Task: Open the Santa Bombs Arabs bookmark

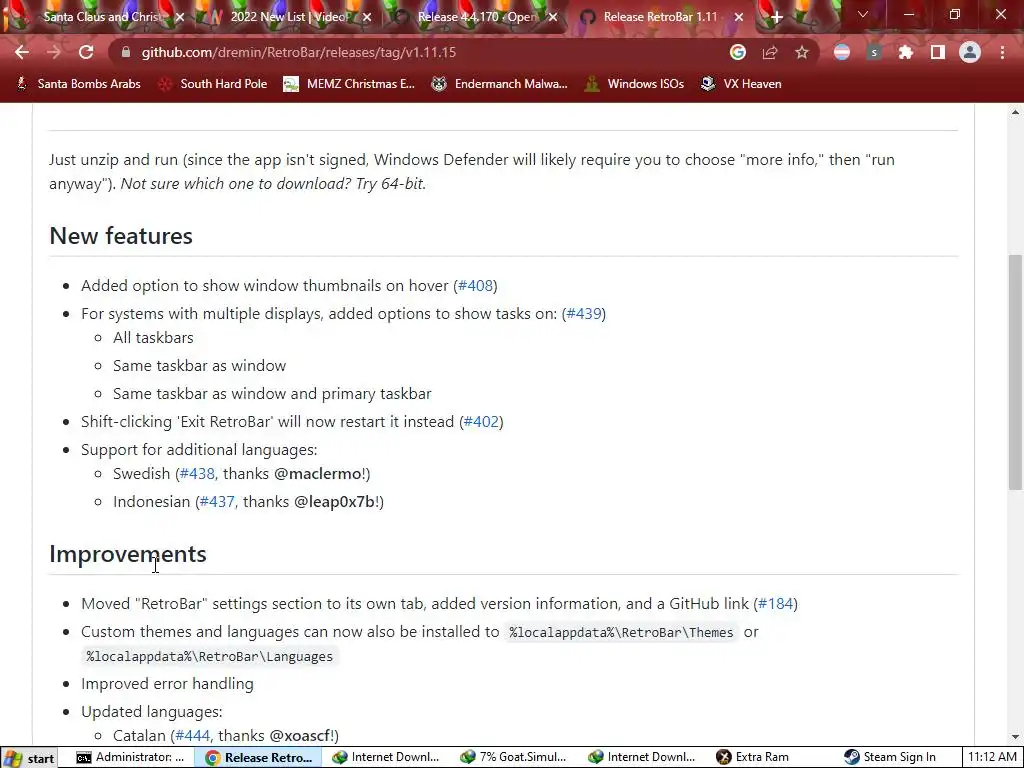Action: click(x=78, y=84)
